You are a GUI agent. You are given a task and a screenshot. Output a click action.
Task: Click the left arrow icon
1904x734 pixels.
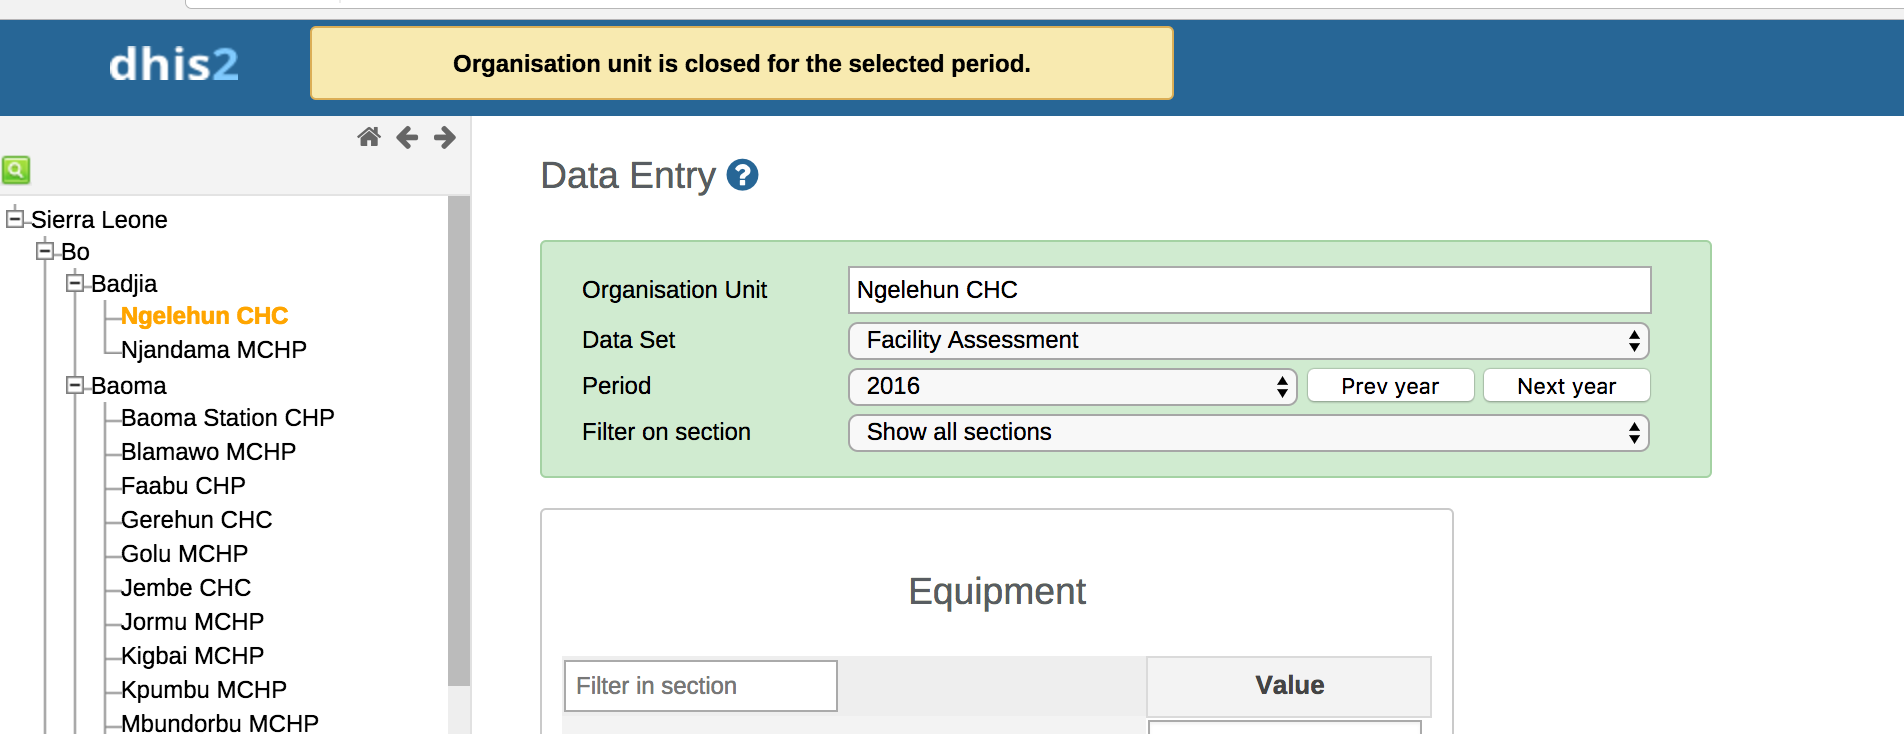(407, 137)
